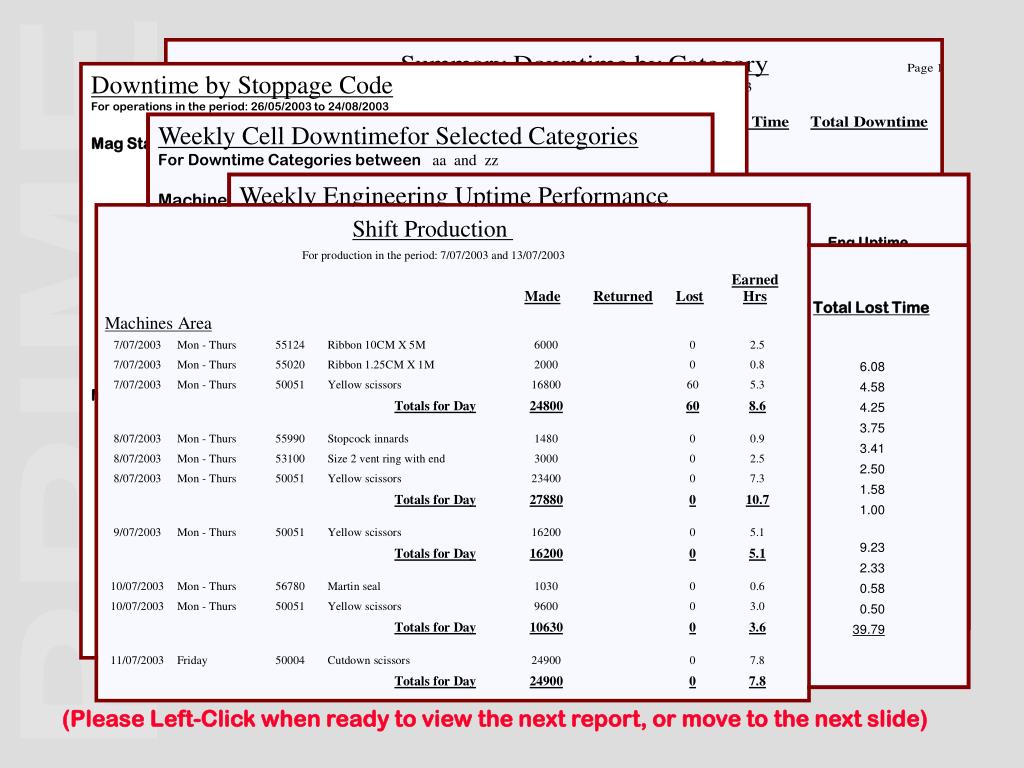Click day total Earned Hrs 7.8 underlined

coord(757,681)
